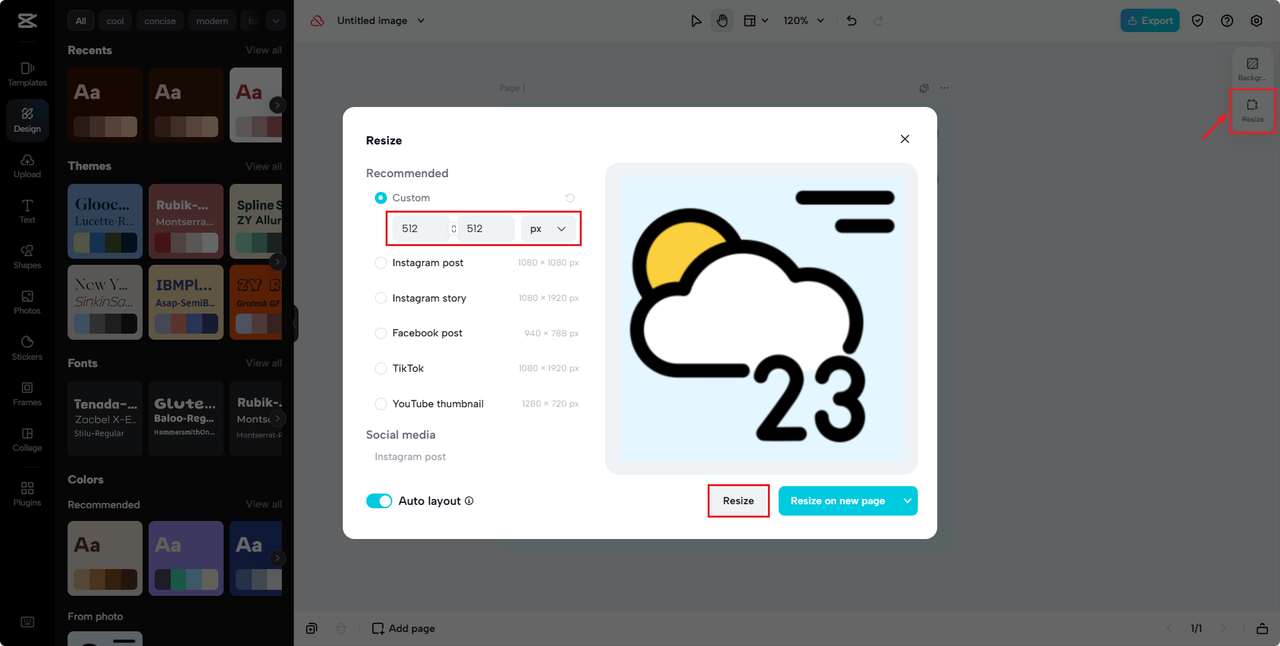This screenshot has height=646, width=1280.
Task: Open the page more options ellipsis
Action: pos(944,88)
